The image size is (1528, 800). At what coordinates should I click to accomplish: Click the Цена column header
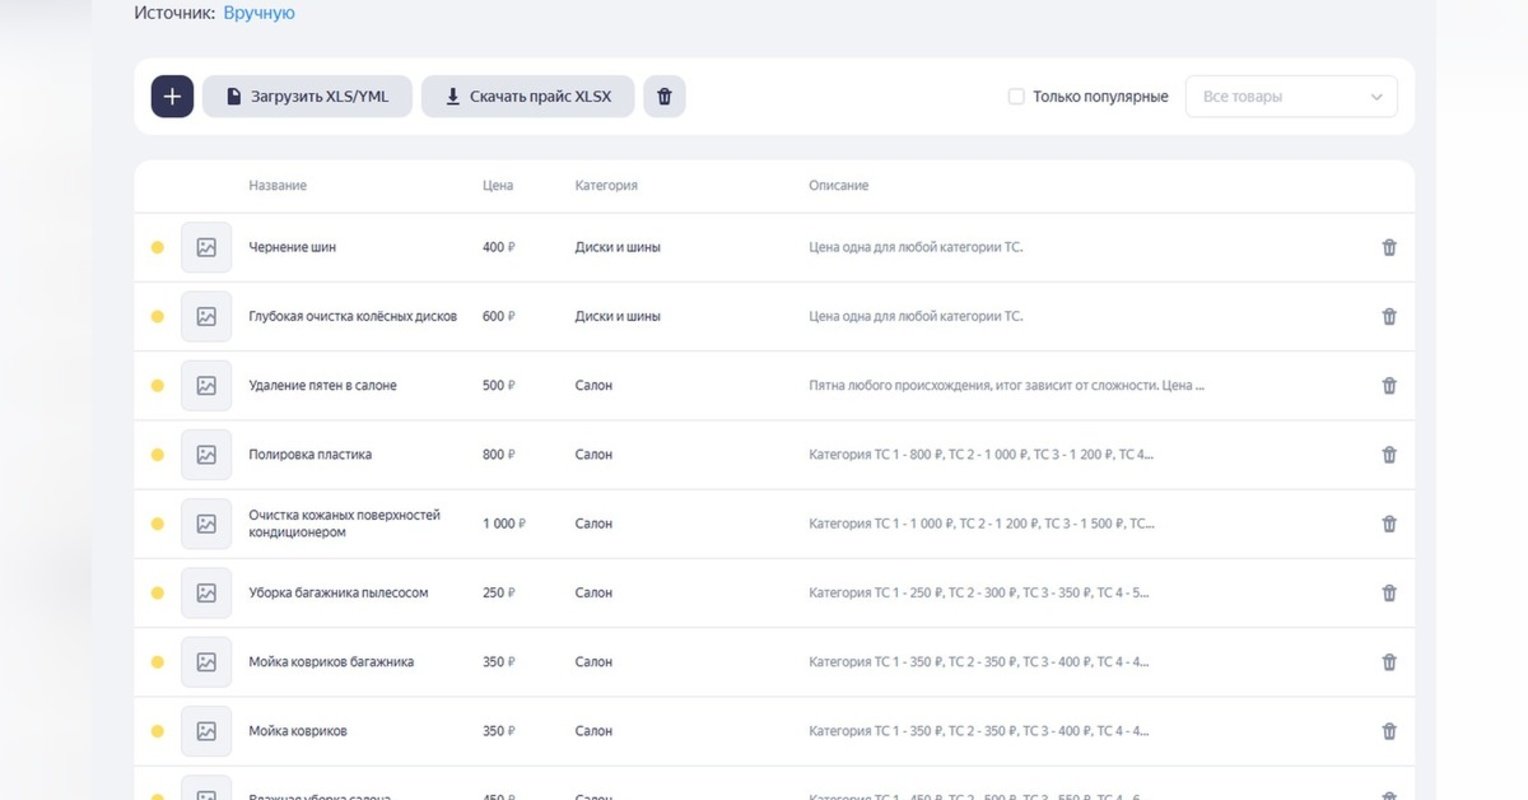(x=498, y=185)
